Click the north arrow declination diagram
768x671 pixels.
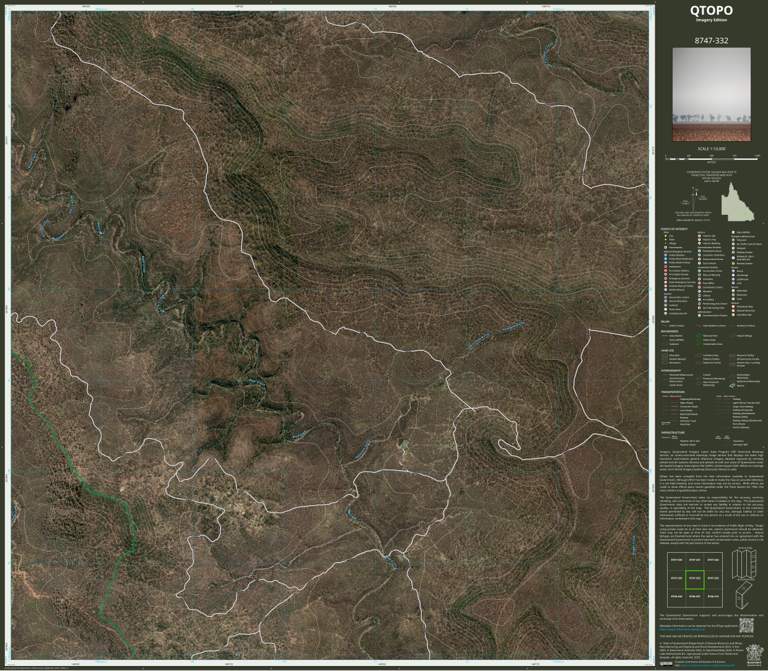pyautogui.click(x=696, y=198)
